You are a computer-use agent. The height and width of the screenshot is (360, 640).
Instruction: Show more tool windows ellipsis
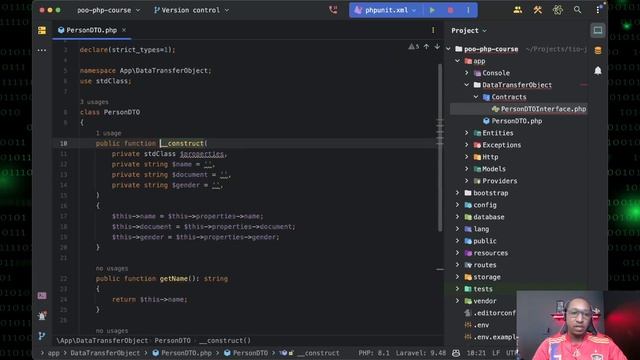[x=42, y=50]
